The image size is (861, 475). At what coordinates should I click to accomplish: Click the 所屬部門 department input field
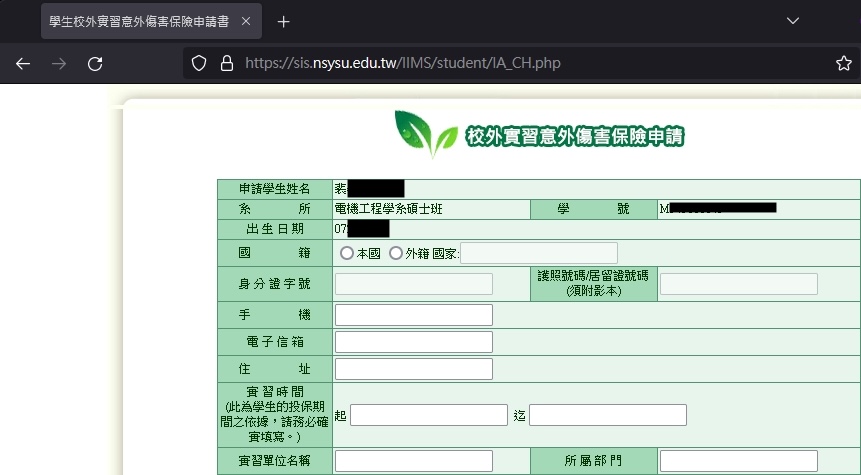point(739,461)
